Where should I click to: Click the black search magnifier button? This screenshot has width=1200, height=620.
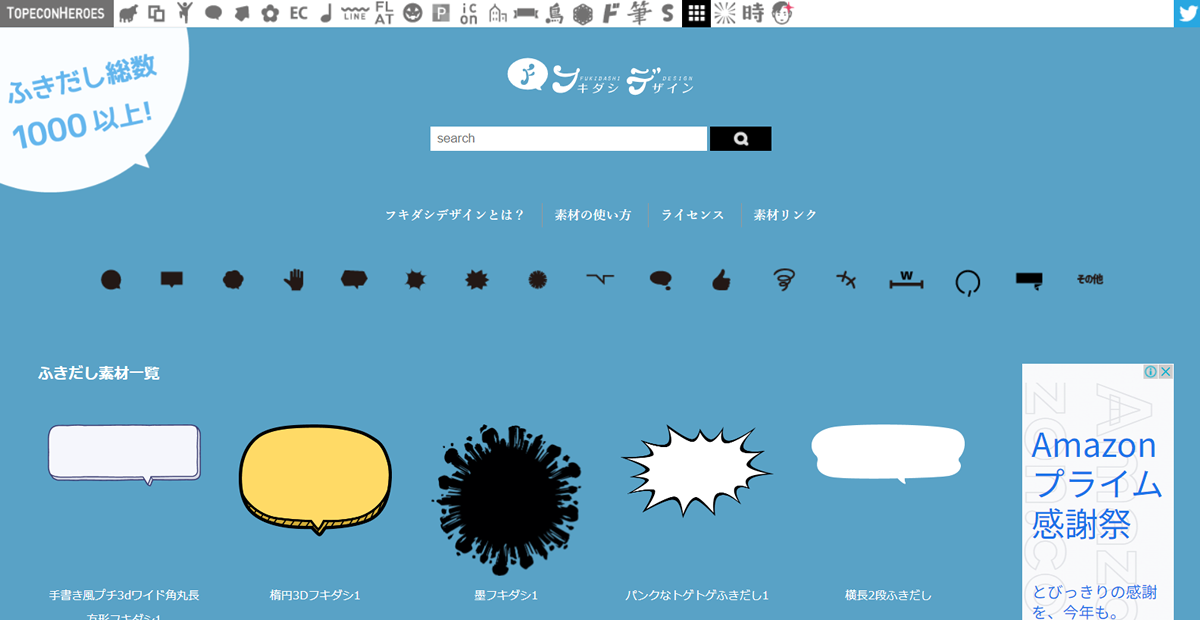[x=740, y=138]
